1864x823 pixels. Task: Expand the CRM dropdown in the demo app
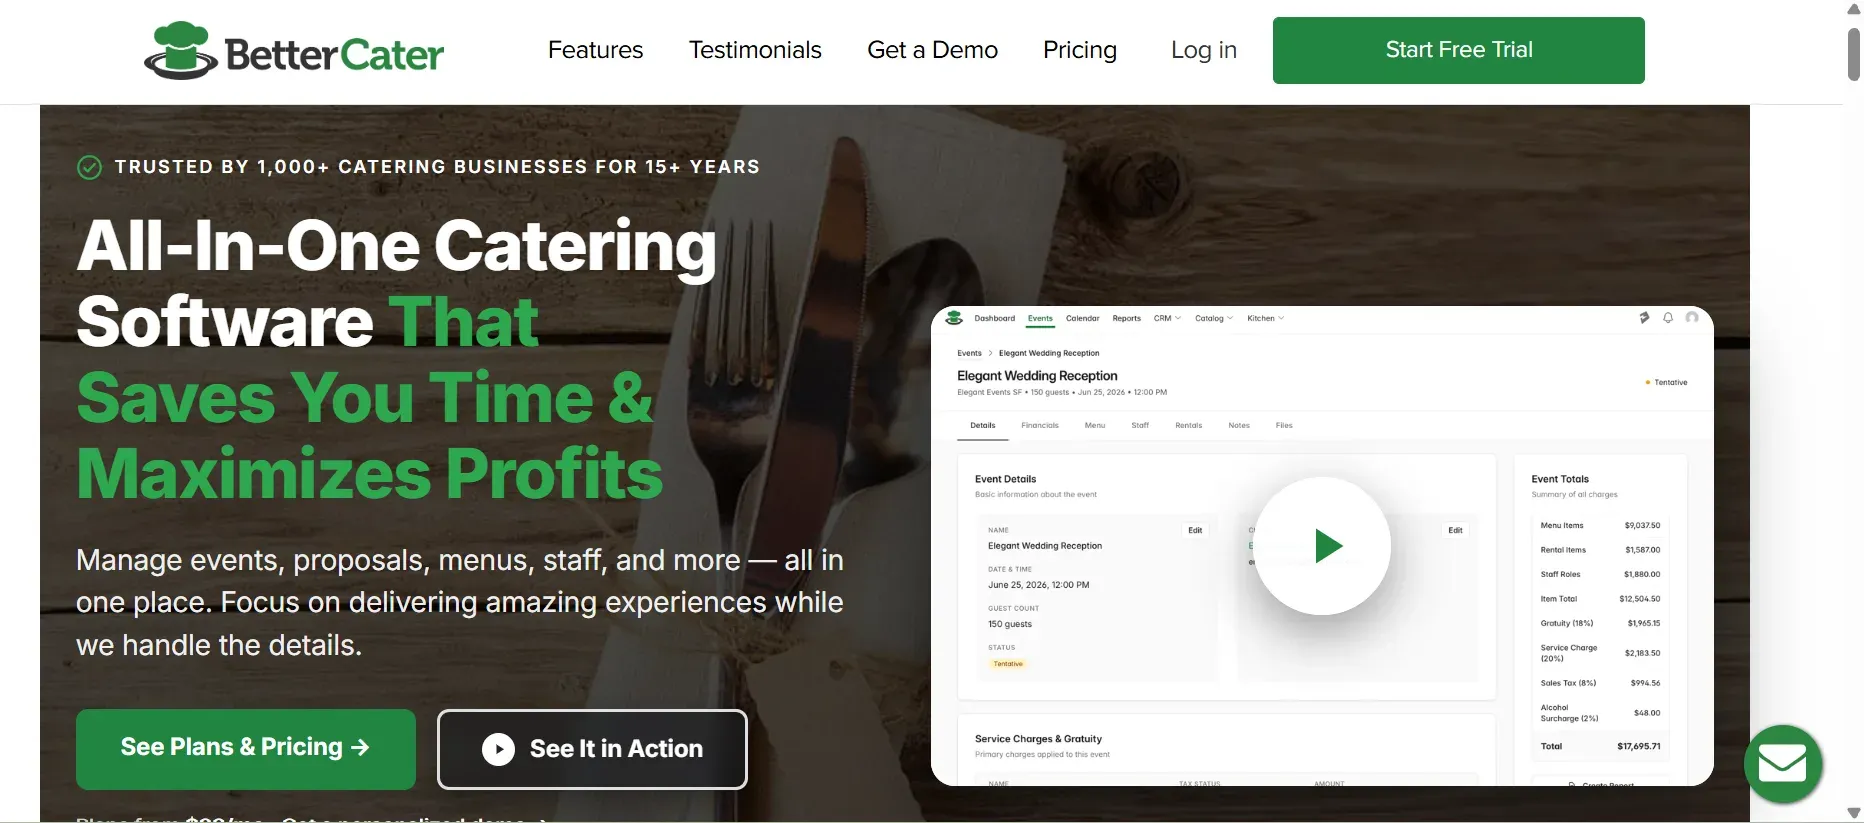[x=1167, y=319]
